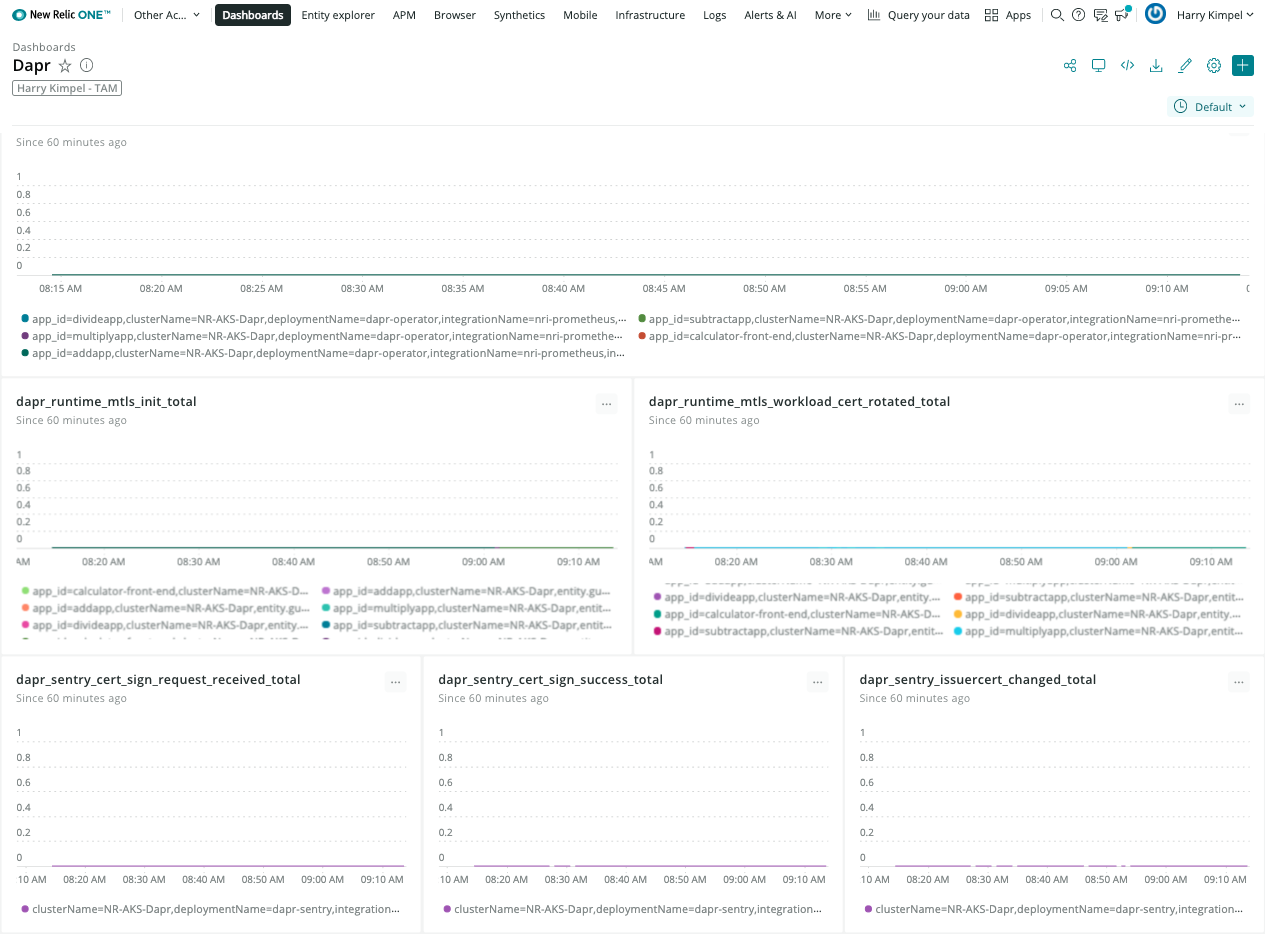Open the feedback chat icon
Image resolution: width=1265 pixels, height=934 pixels.
1100,15
